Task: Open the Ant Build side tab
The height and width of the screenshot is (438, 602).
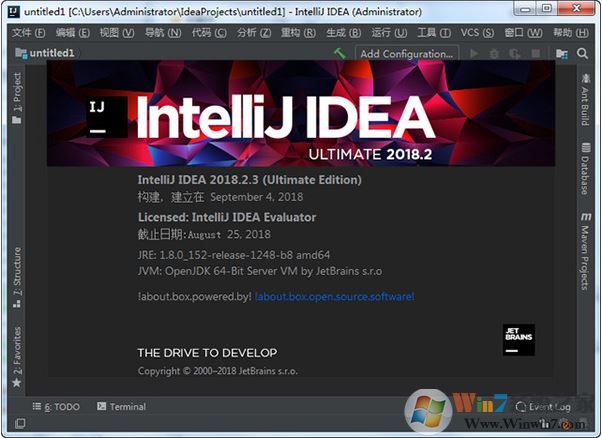Action: pos(585,99)
